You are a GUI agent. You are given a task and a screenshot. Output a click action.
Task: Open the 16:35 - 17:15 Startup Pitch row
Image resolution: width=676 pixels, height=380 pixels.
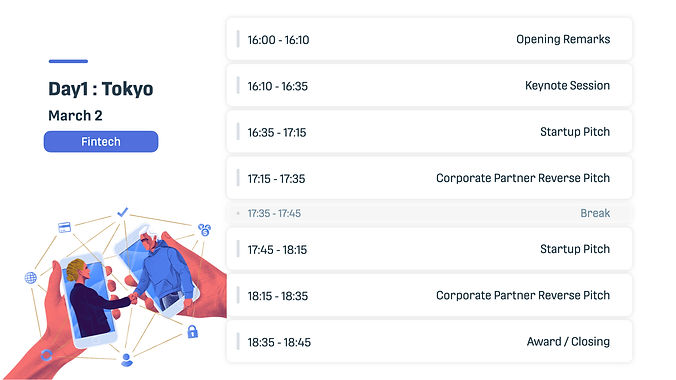429,132
